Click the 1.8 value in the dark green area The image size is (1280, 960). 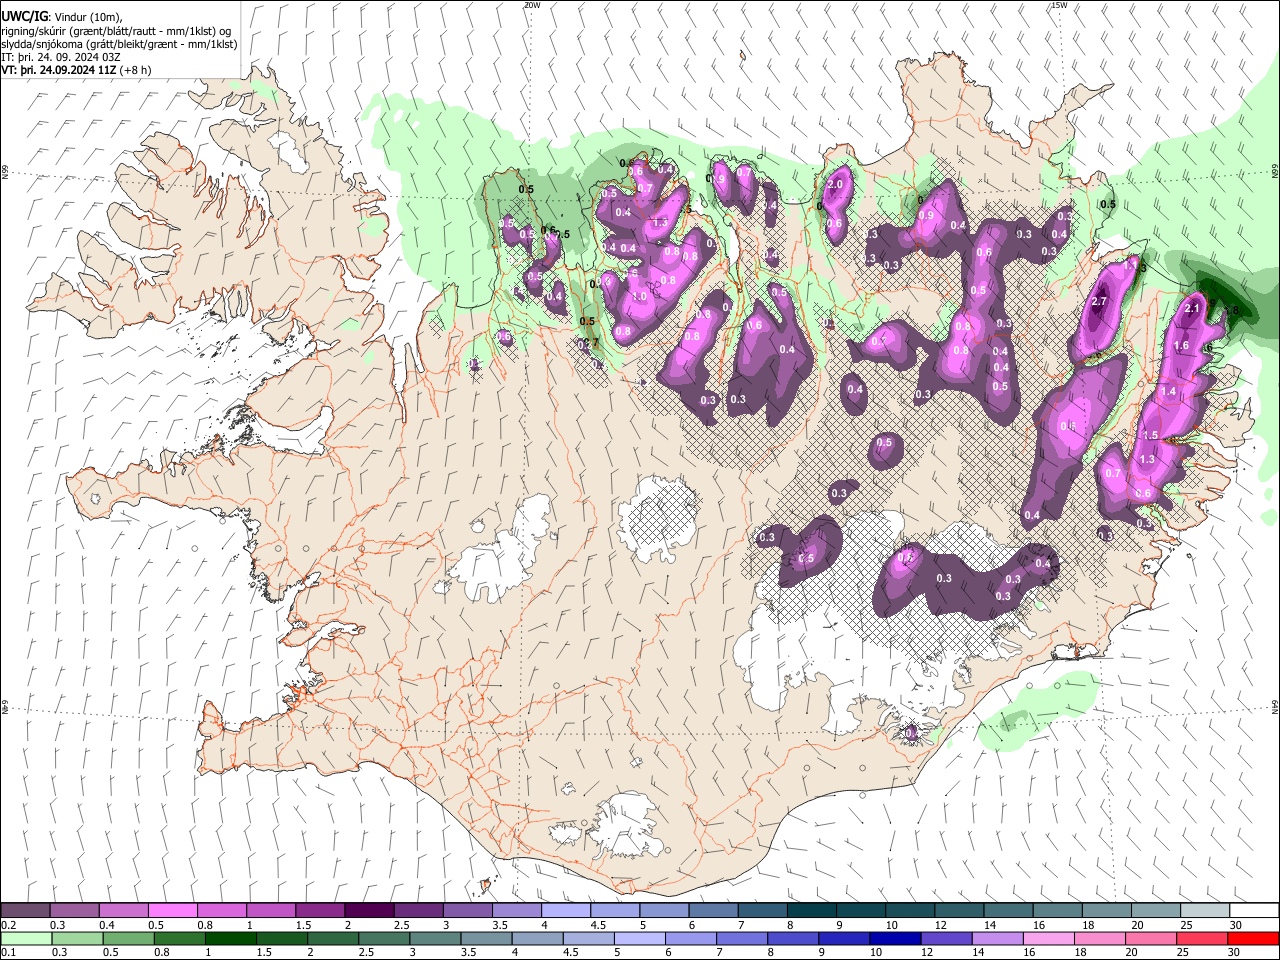pyautogui.click(x=1232, y=311)
